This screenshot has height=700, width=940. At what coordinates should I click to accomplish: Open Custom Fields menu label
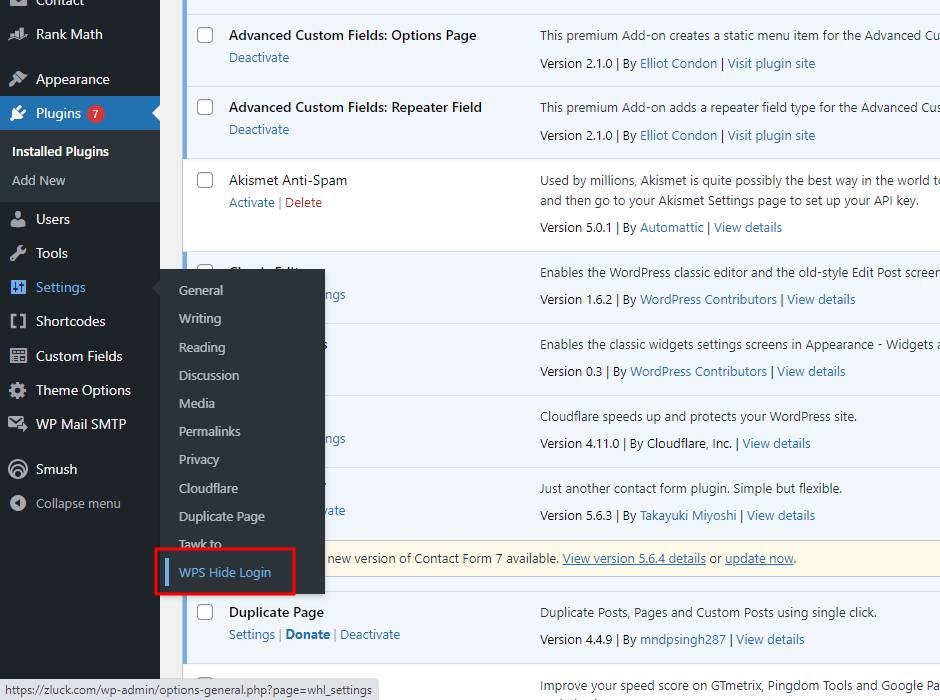point(79,356)
